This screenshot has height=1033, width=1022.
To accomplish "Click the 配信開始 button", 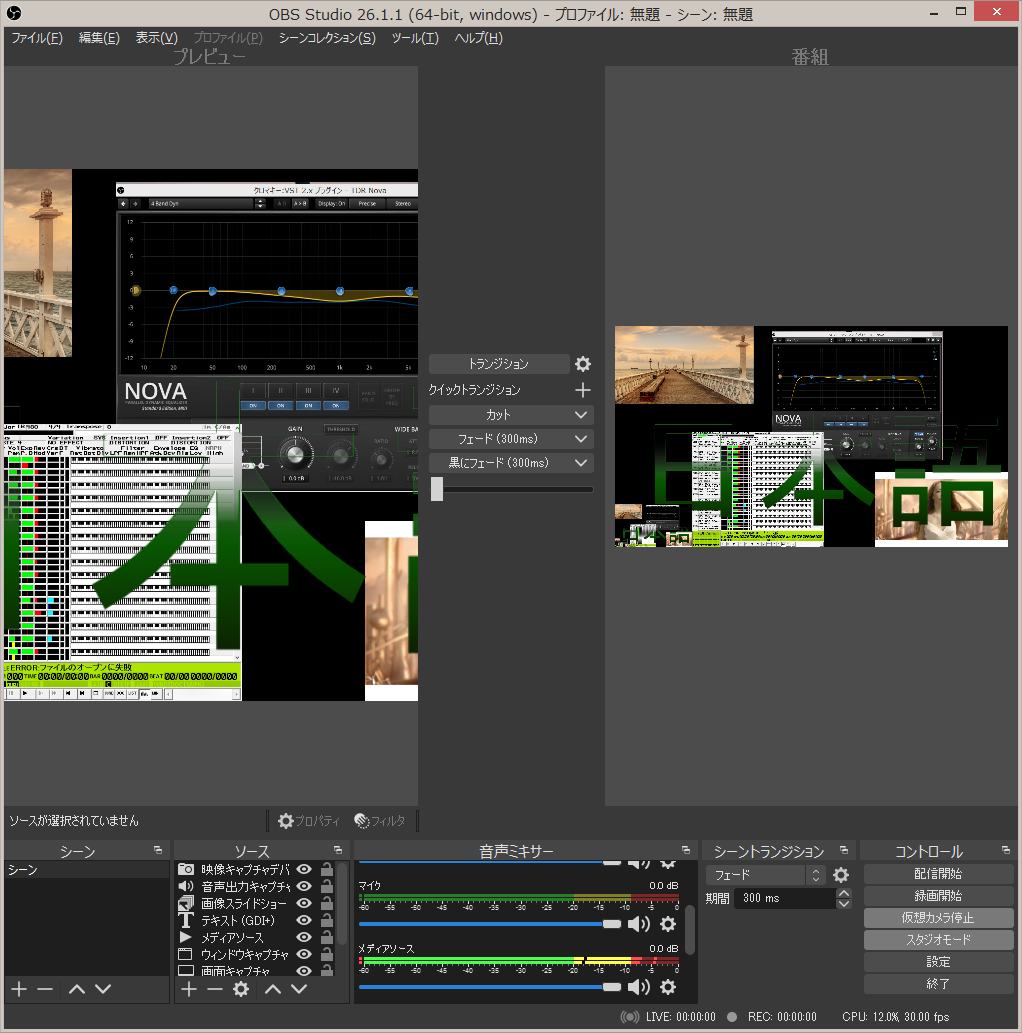I will (x=938, y=874).
